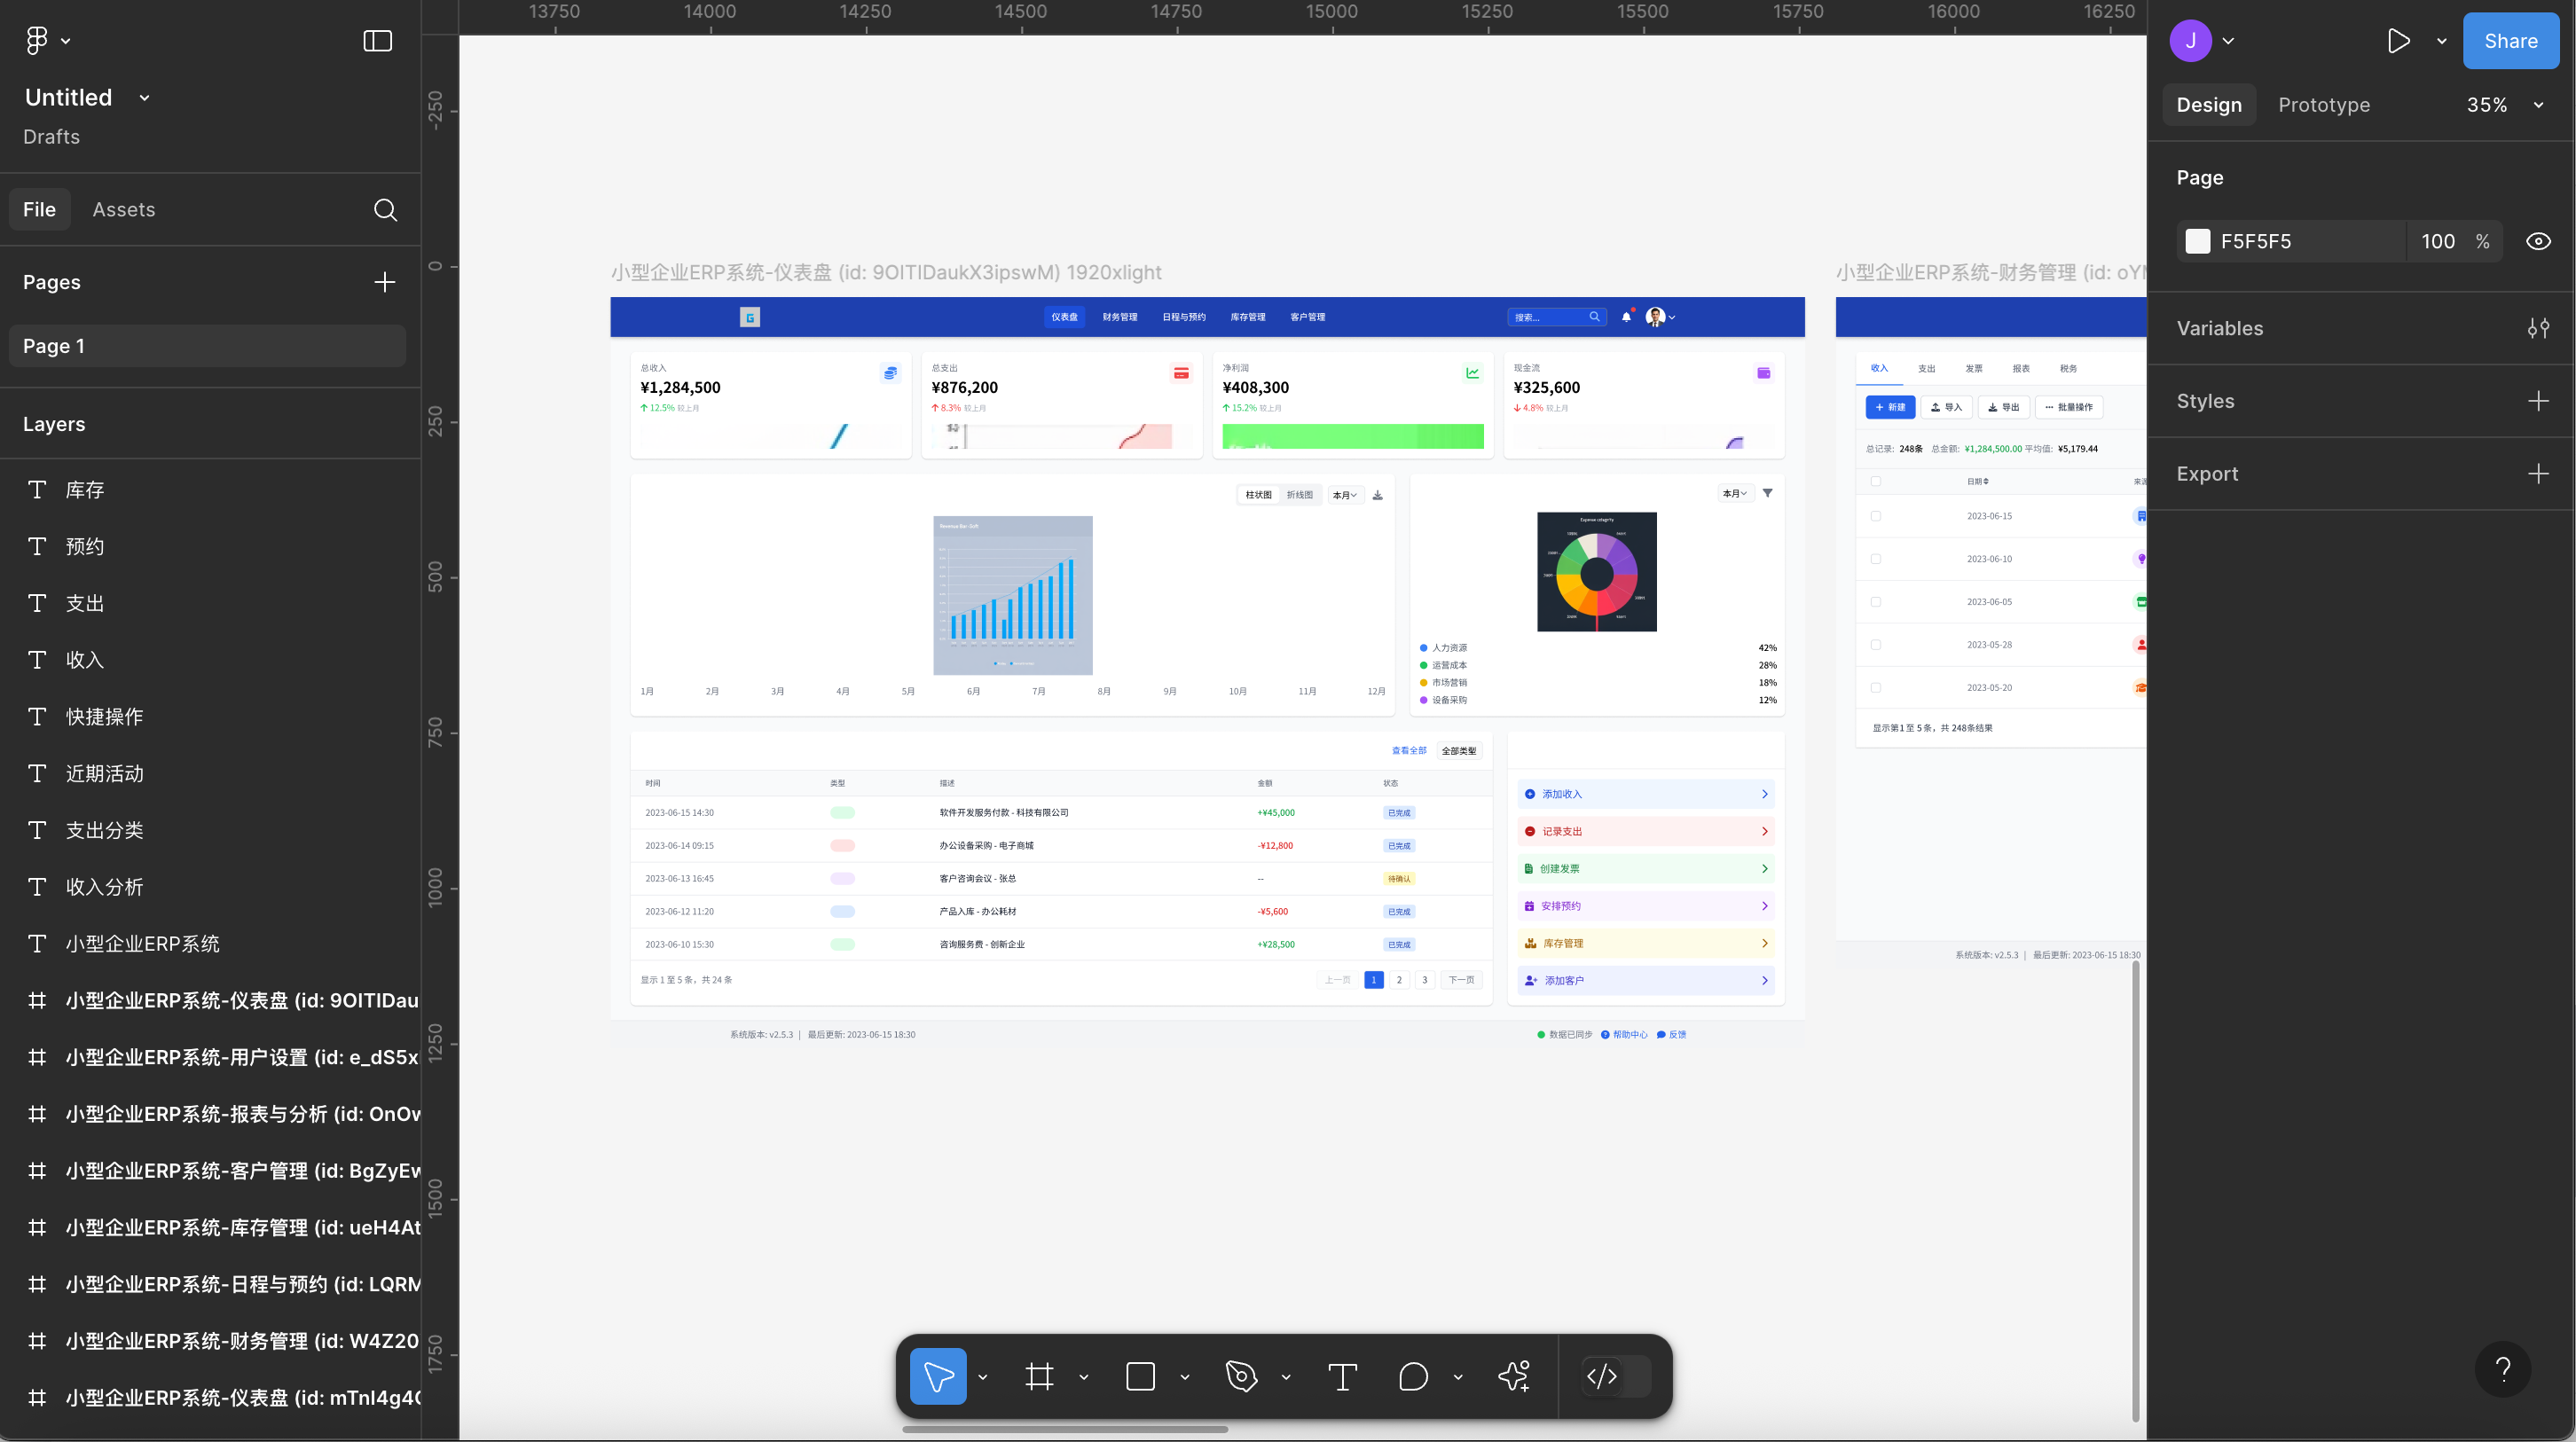Screen dimensions: 2576x1442
Task: Present prototype with the play icon
Action: click(x=2398, y=41)
